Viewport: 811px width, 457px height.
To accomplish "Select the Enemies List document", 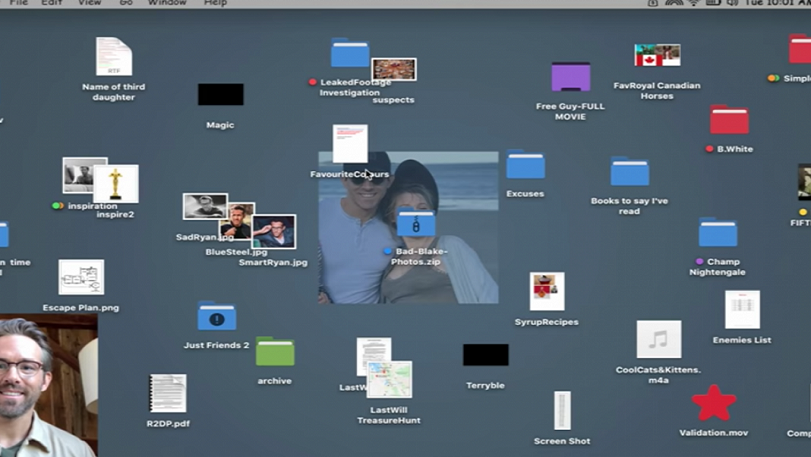I will point(742,310).
